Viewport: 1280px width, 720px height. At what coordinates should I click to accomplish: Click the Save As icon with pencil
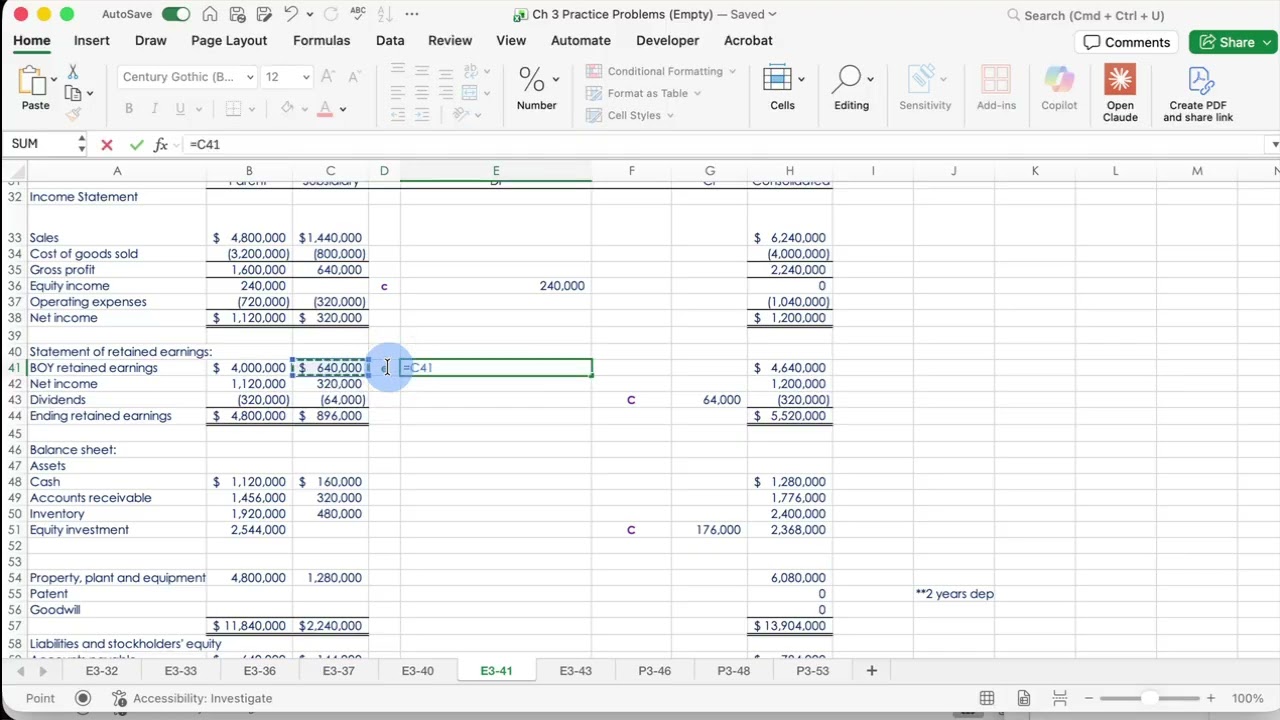(x=262, y=15)
